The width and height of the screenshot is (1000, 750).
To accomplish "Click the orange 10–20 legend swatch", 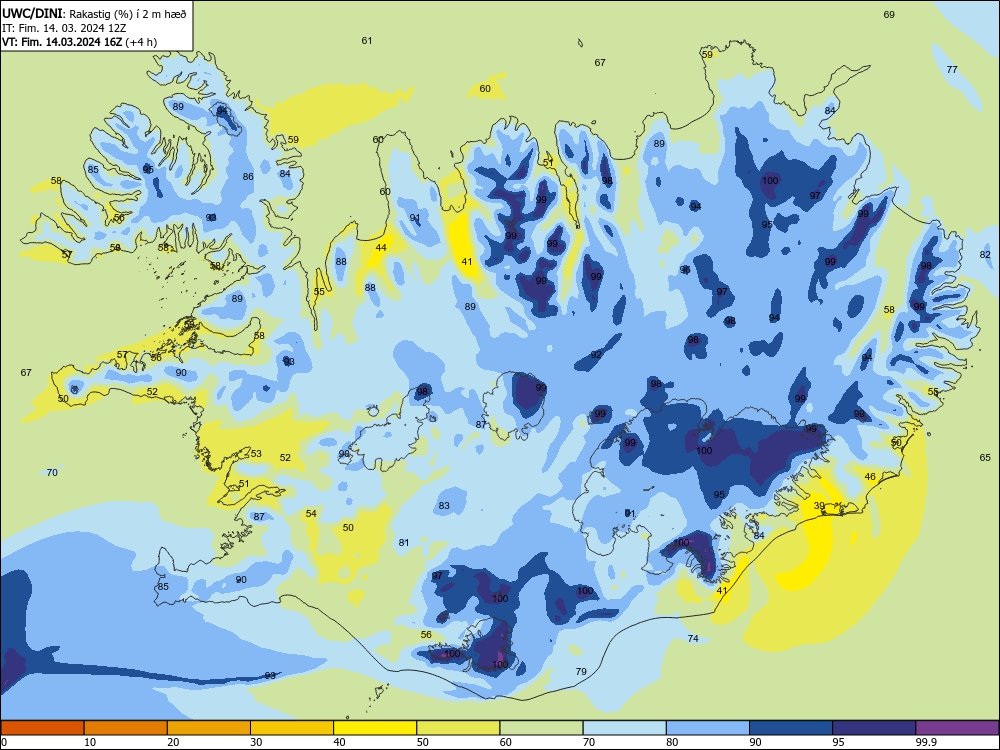I will pos(126,728).
